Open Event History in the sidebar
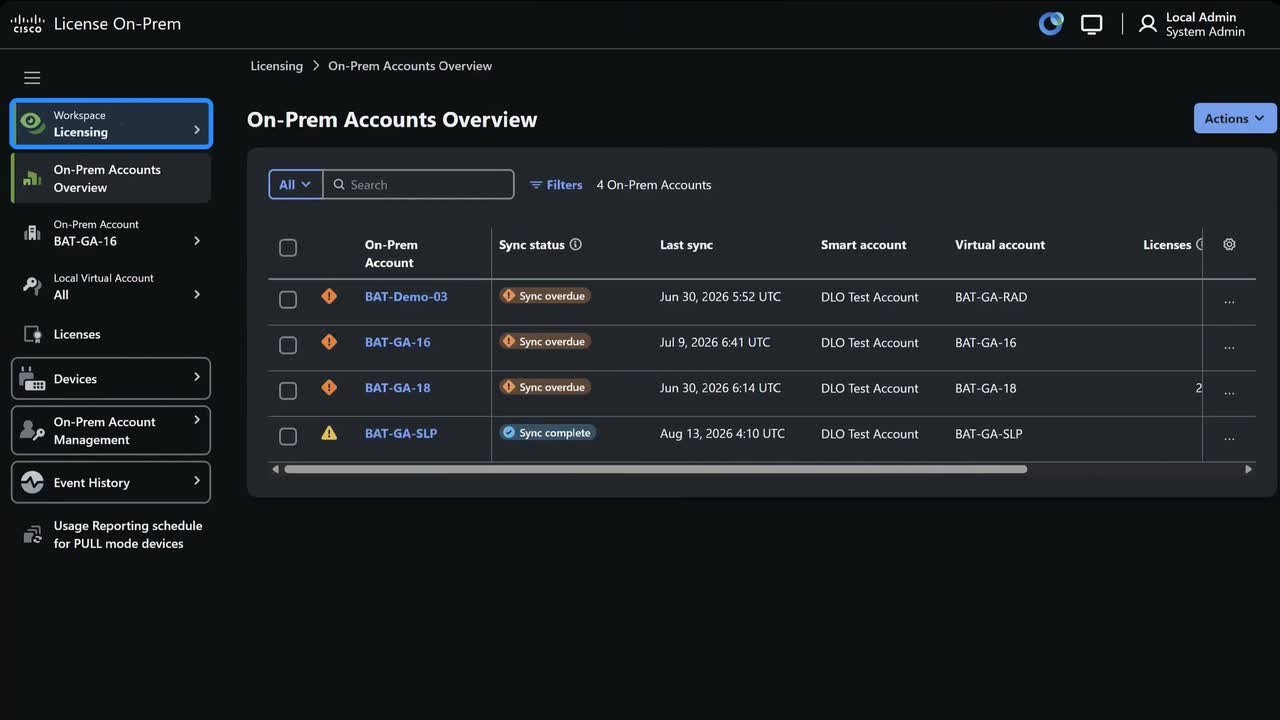 [111, 482]
